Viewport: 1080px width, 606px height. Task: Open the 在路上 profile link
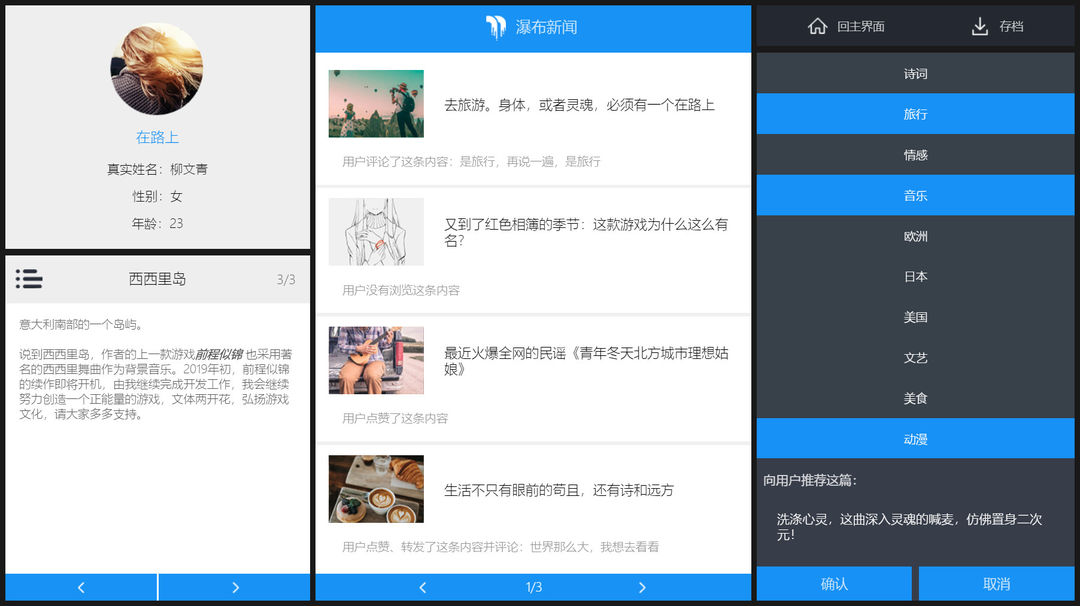[x=156, y=137]
